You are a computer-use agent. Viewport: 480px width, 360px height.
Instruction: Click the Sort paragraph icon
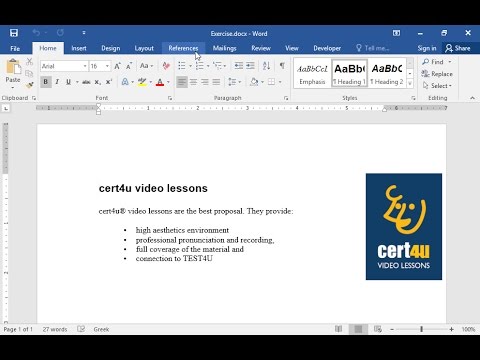(266, 66)
